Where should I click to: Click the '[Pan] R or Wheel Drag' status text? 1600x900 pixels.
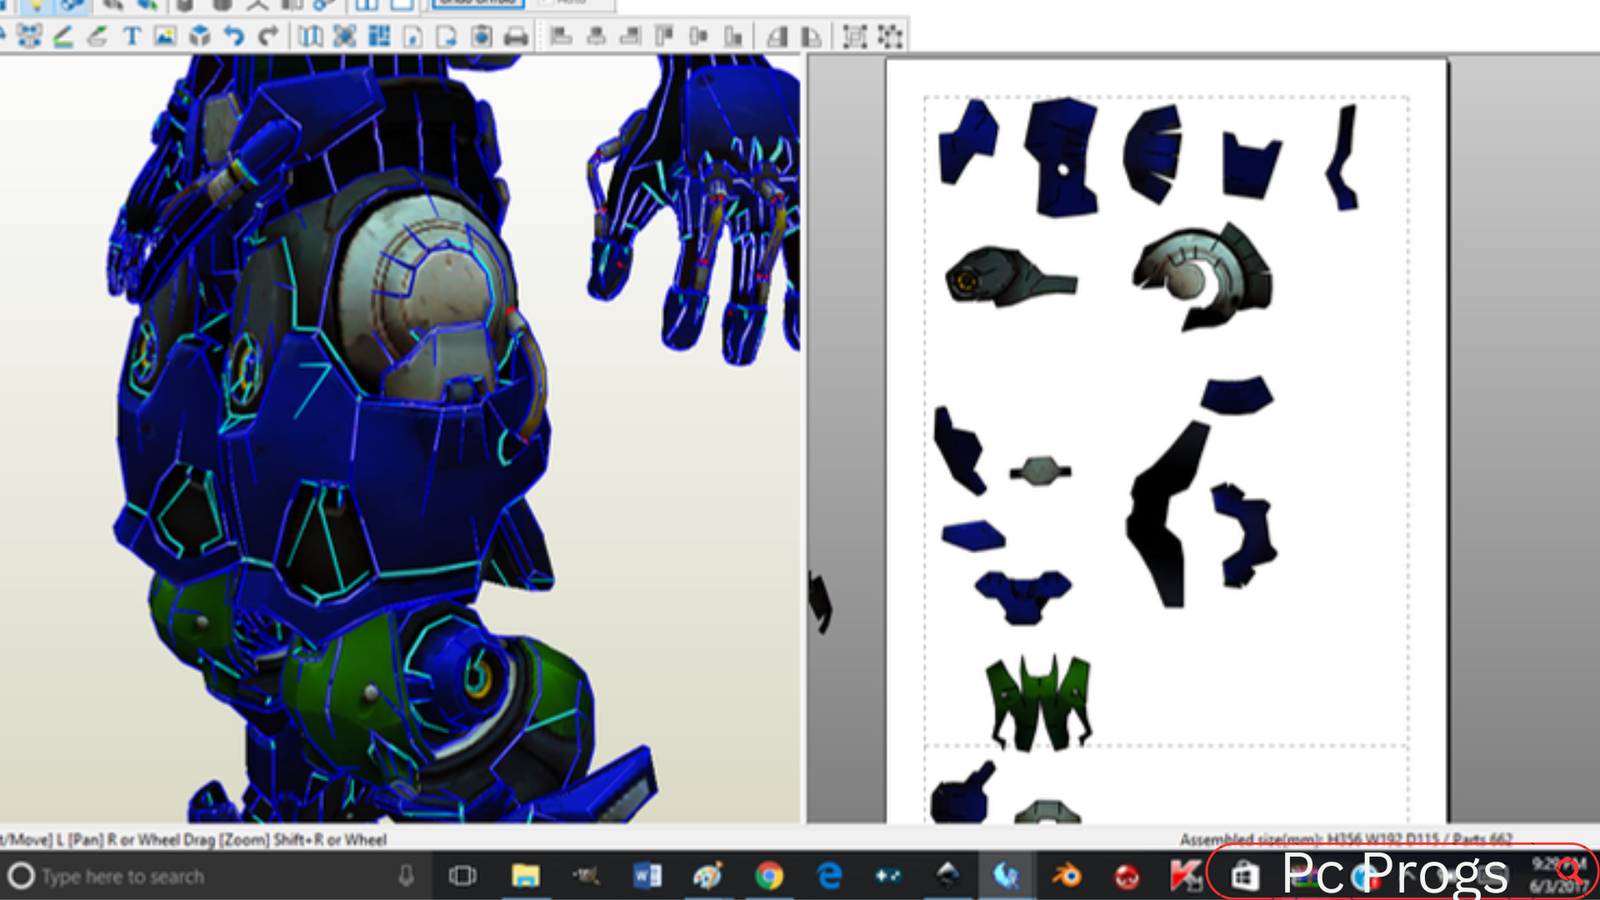(142, 840)
